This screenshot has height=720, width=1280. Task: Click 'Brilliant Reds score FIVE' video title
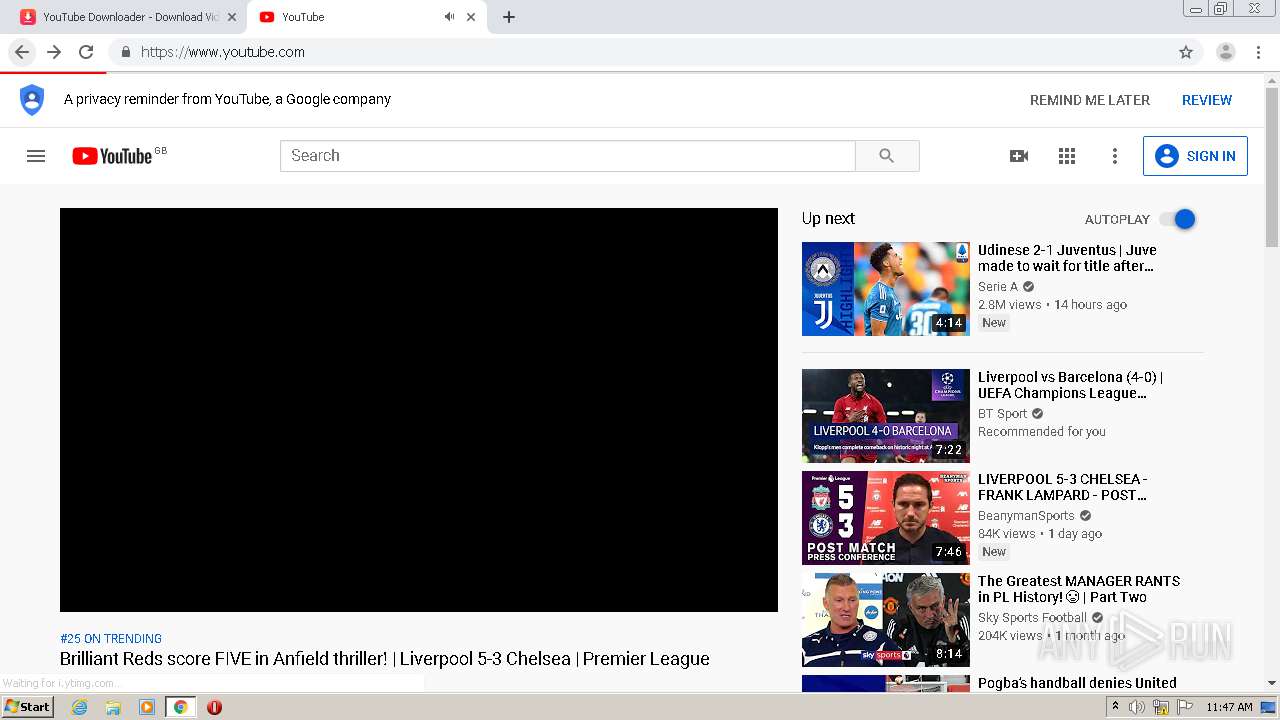(x=385, y=659)
